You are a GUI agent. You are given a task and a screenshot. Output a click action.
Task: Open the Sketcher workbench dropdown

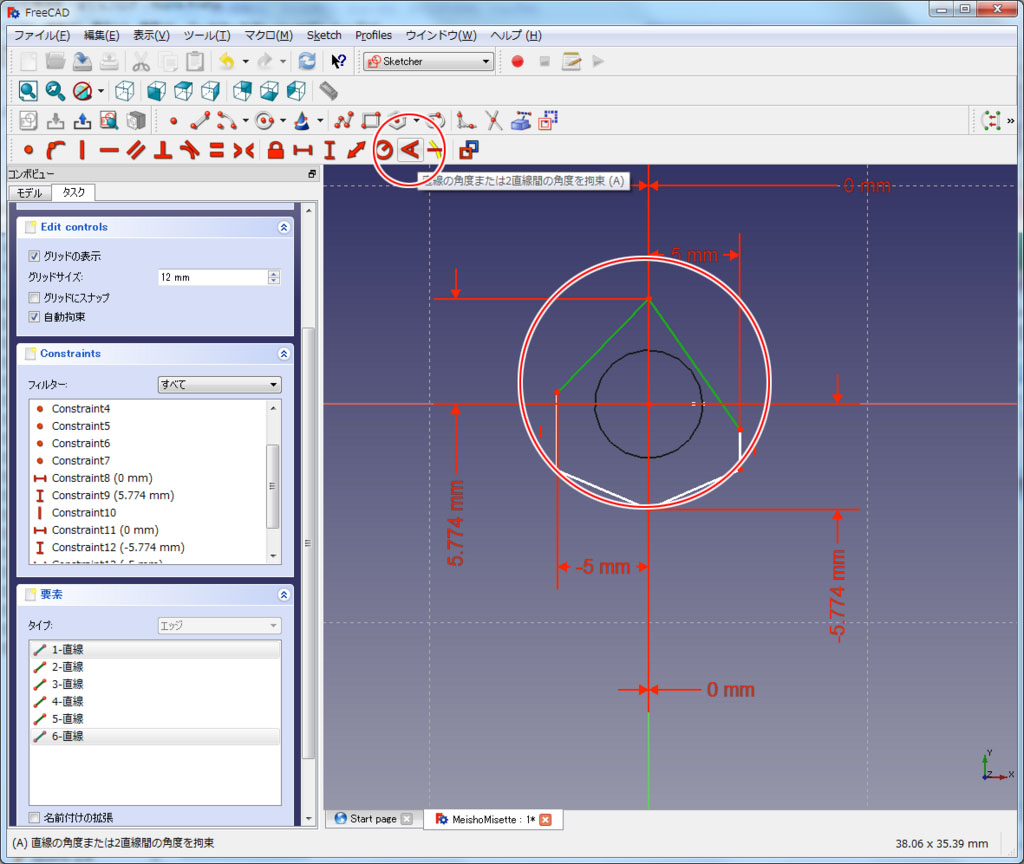click(x=429, y=61)
